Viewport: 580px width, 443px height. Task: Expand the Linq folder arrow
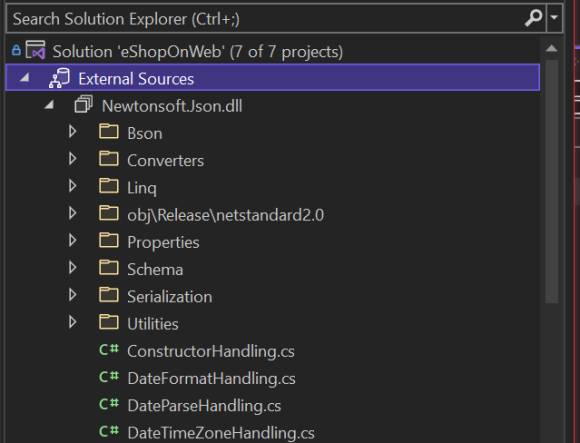point(72,186)
